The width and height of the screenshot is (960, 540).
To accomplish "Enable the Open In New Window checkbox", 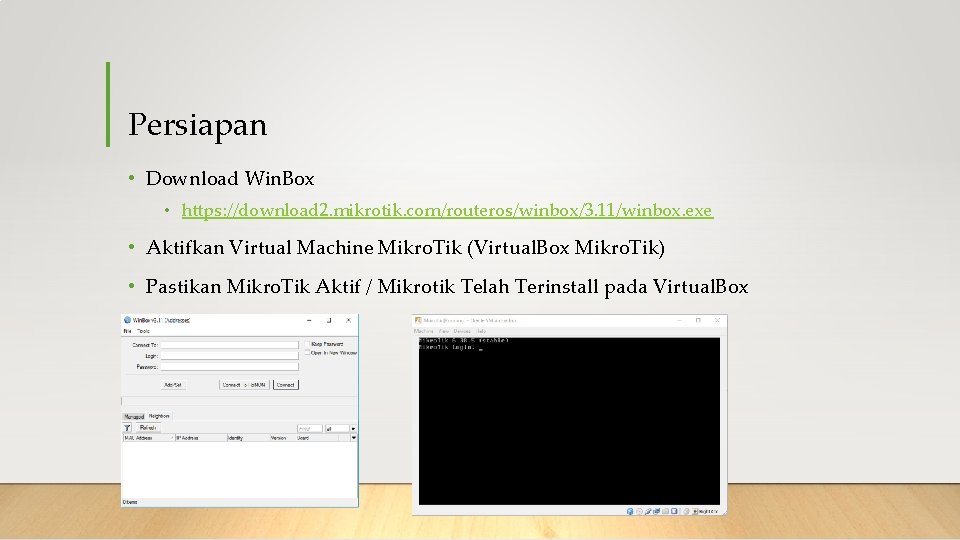I will point(308,353).
